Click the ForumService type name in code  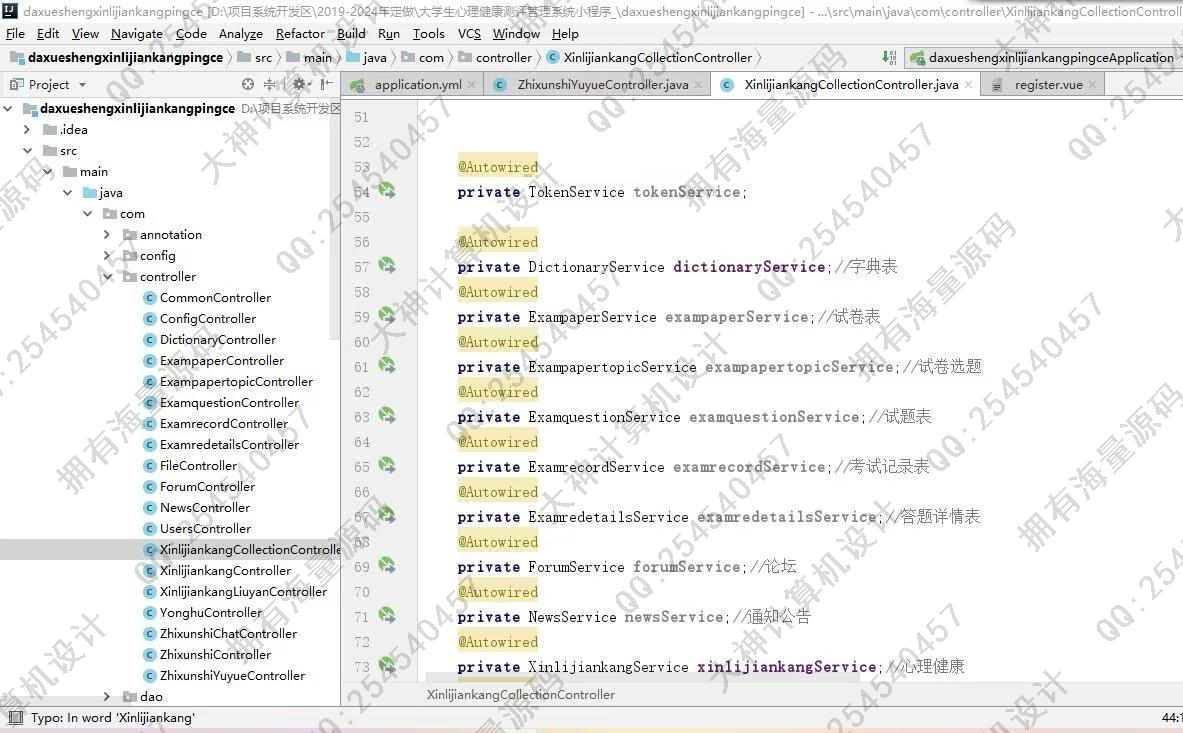(x=576, y=567)
